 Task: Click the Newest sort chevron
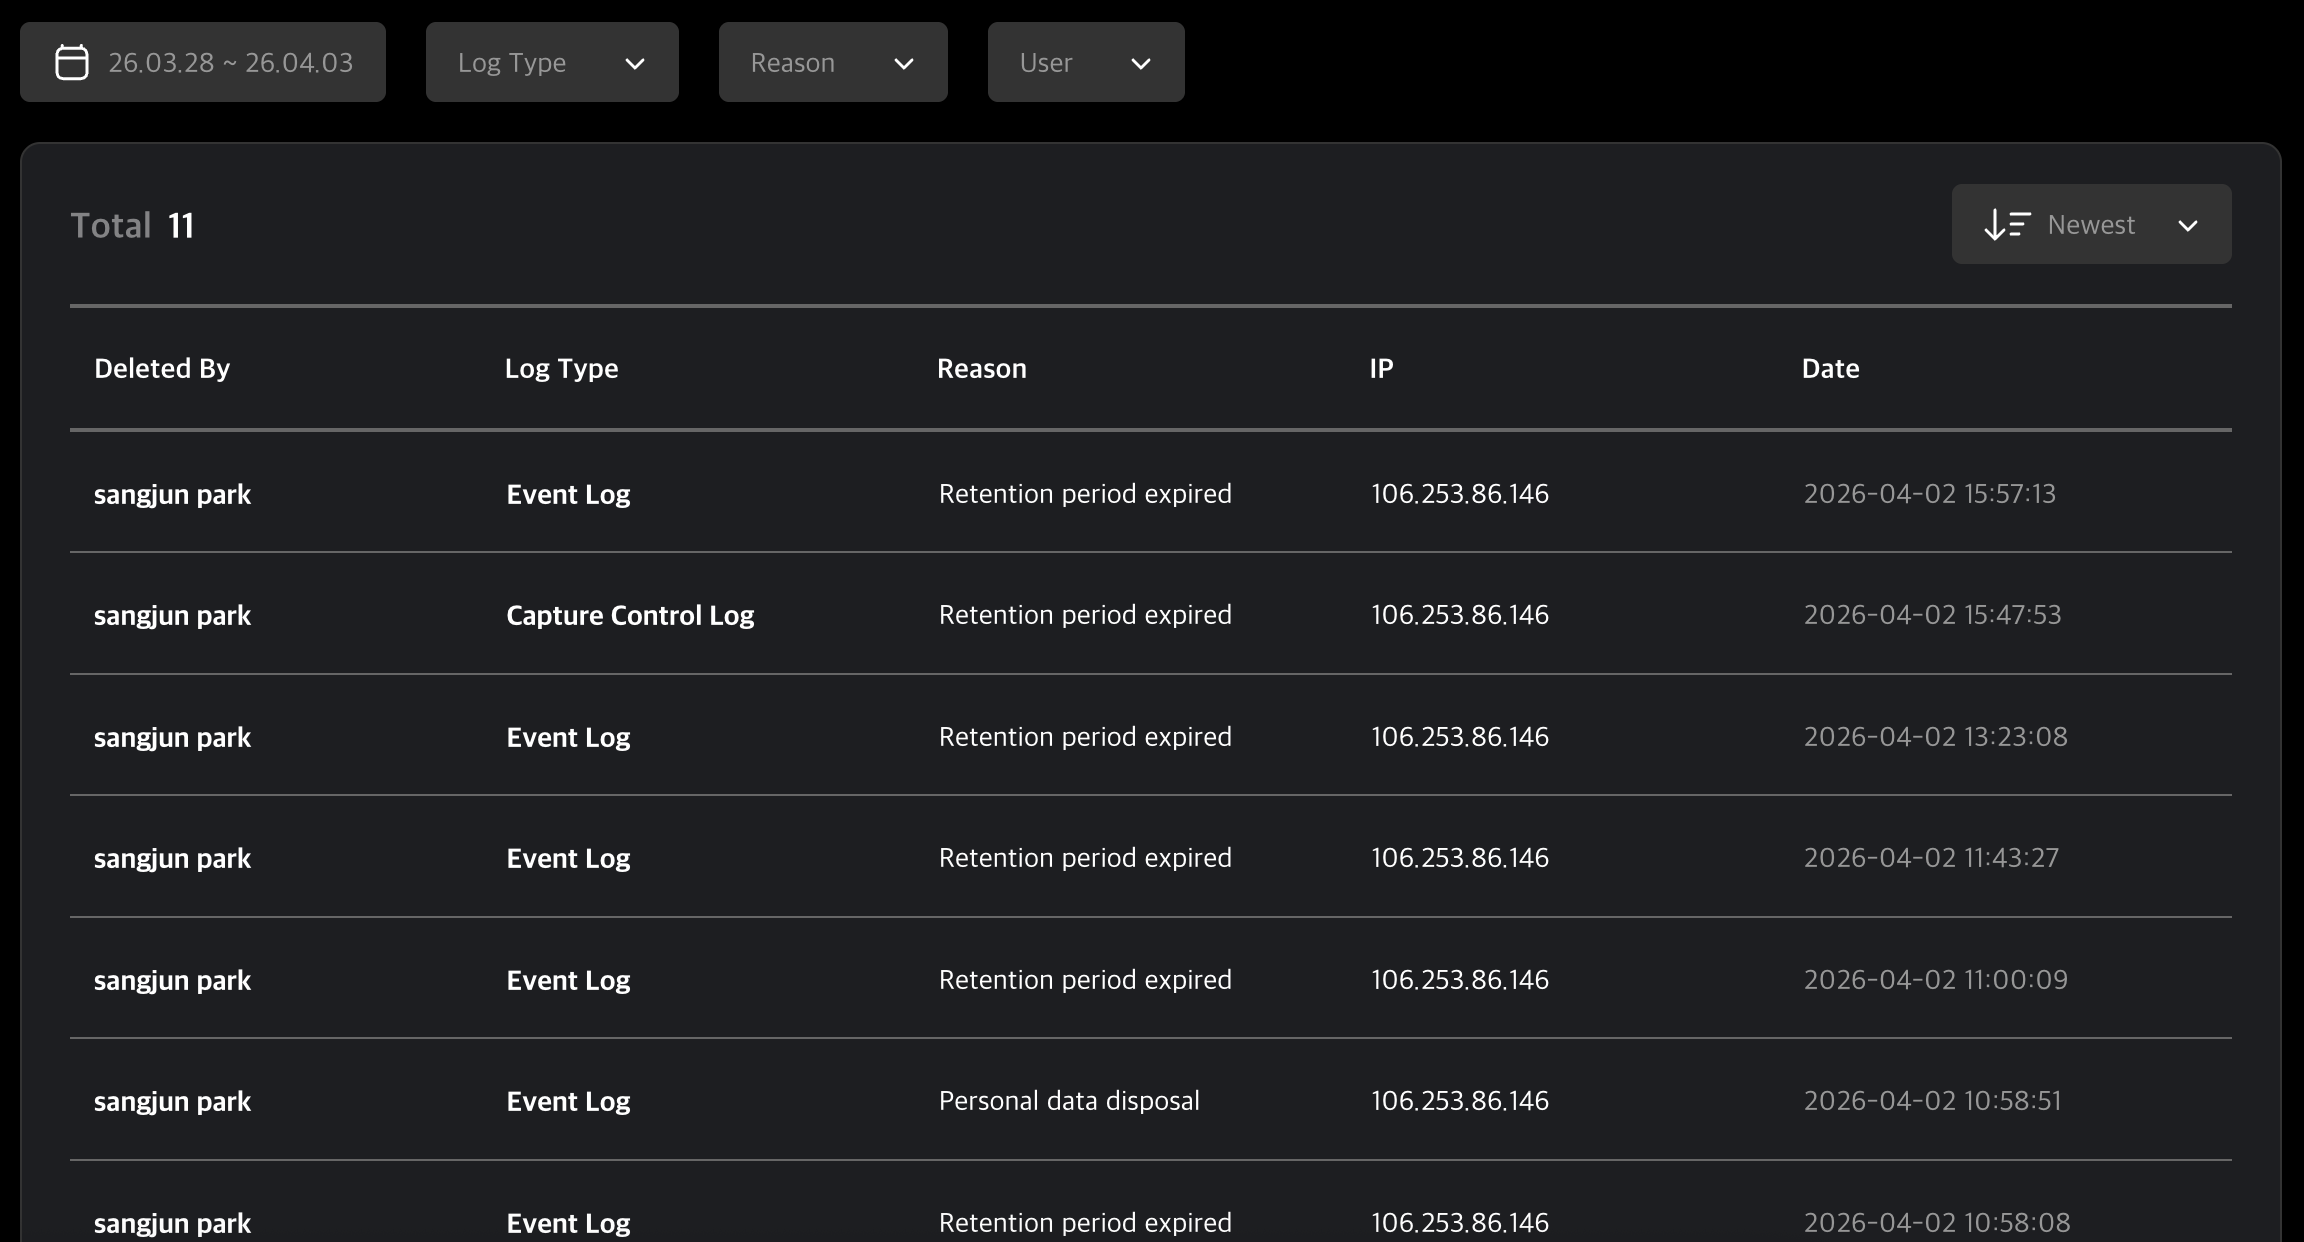click(2188, 225)
